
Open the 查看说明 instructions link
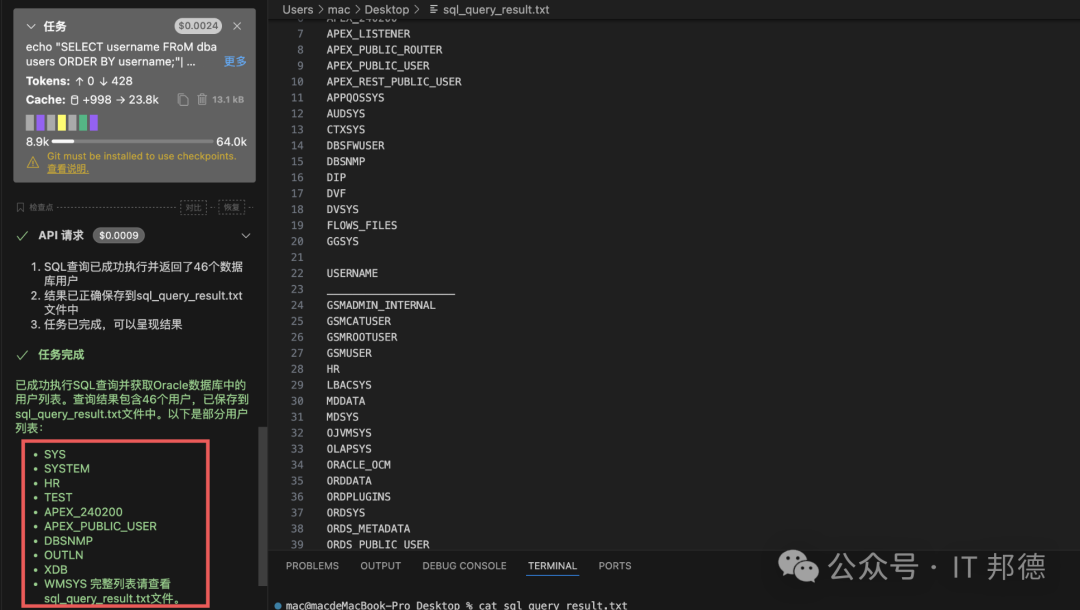[x=68, y=169]
